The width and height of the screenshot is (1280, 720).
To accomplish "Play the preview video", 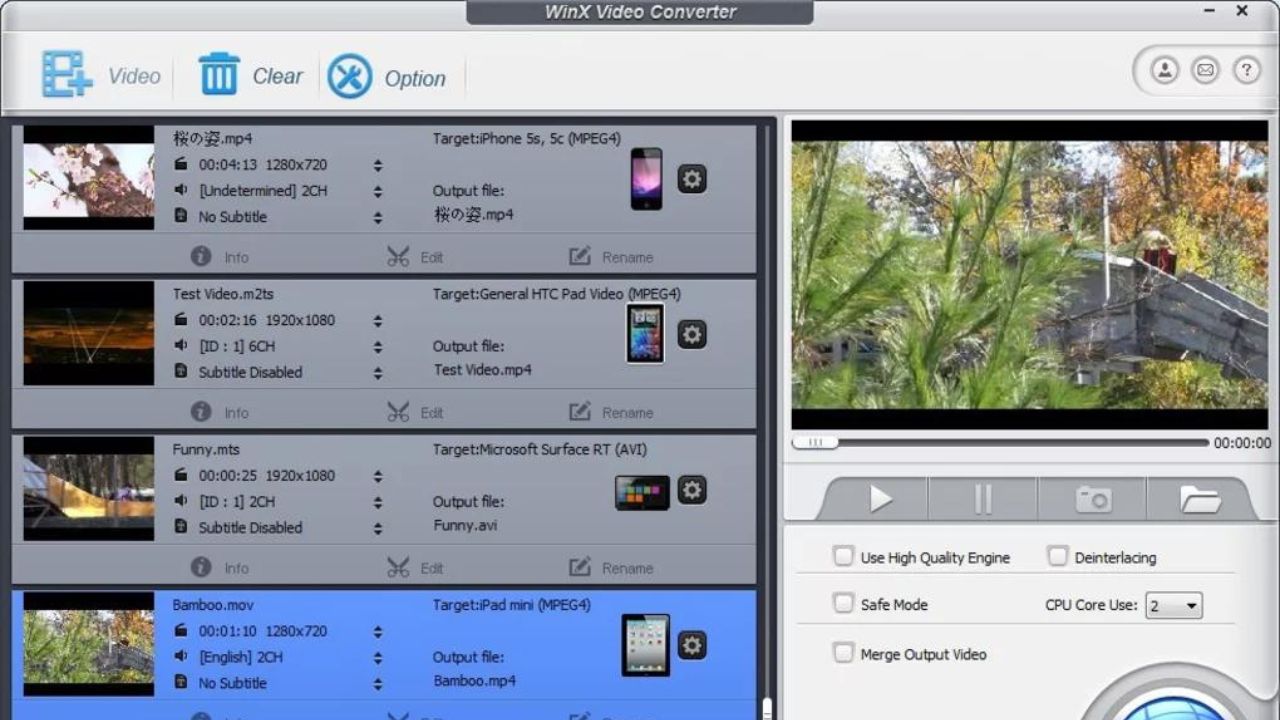I will pyautogui.click(x=880, y=499).
